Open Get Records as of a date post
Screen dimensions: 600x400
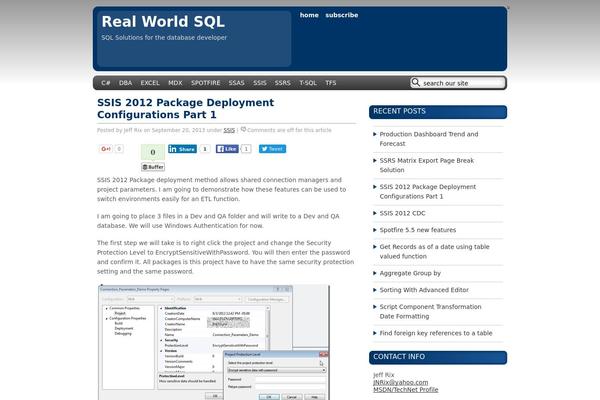pyautogui.click(x=434, y=251)
